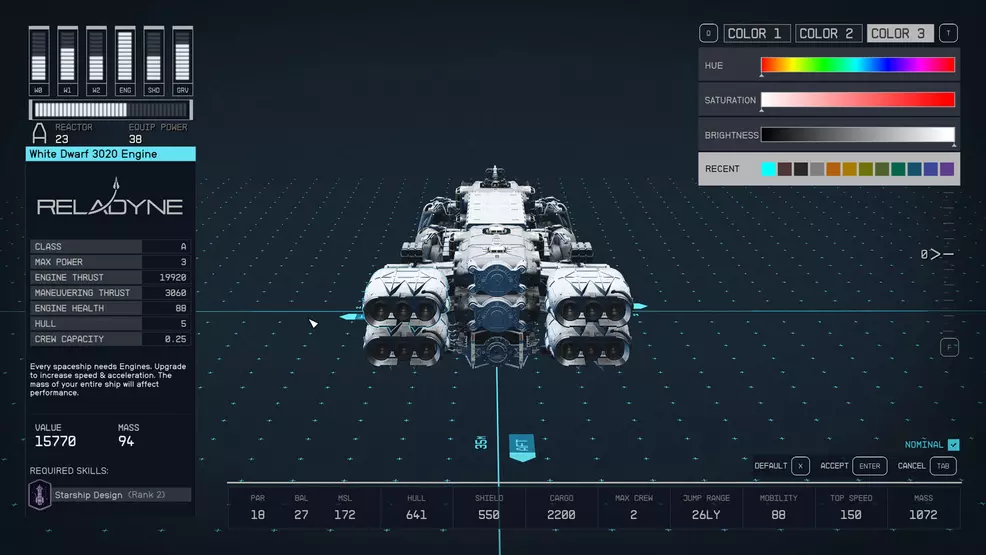Click the JUMP RANGE 26LY stat

(706, 507)
